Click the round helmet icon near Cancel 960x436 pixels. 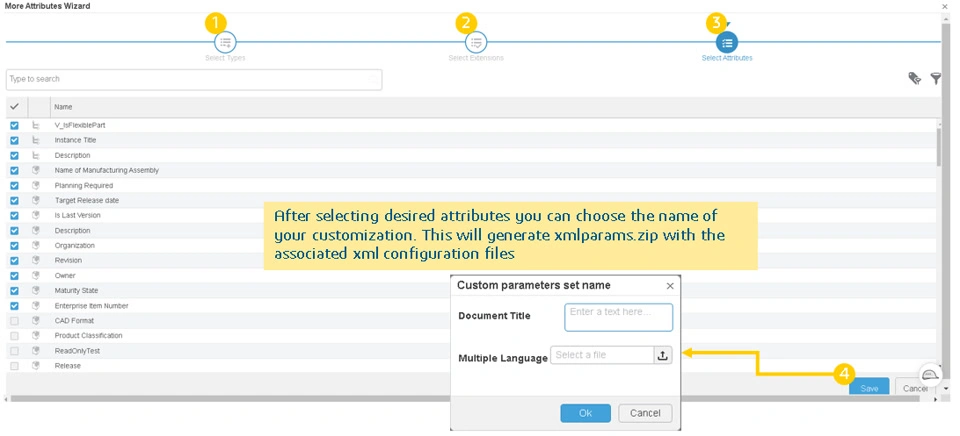[929, 374]
